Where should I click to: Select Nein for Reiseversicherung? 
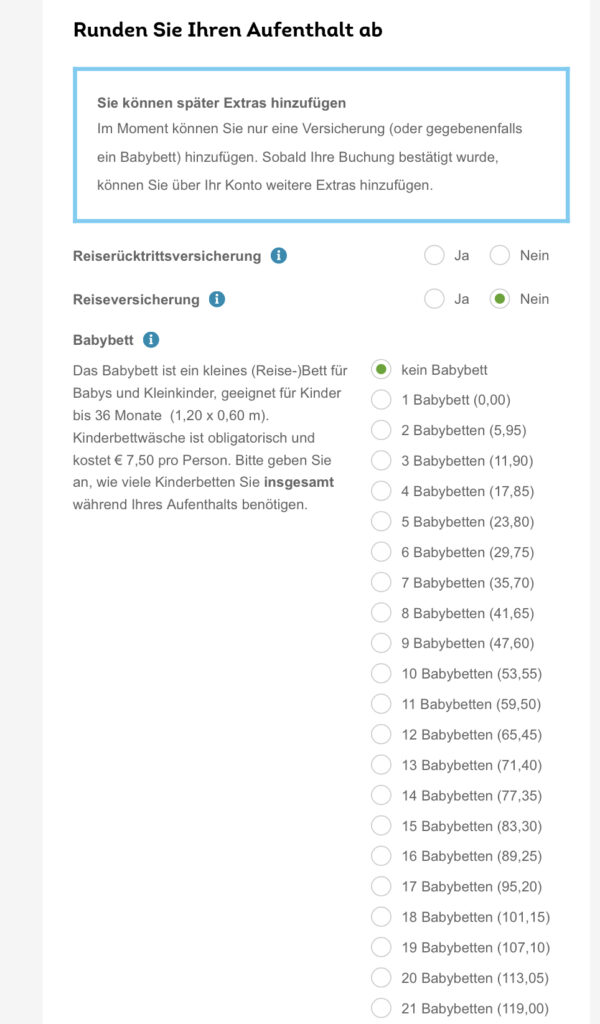499,299
